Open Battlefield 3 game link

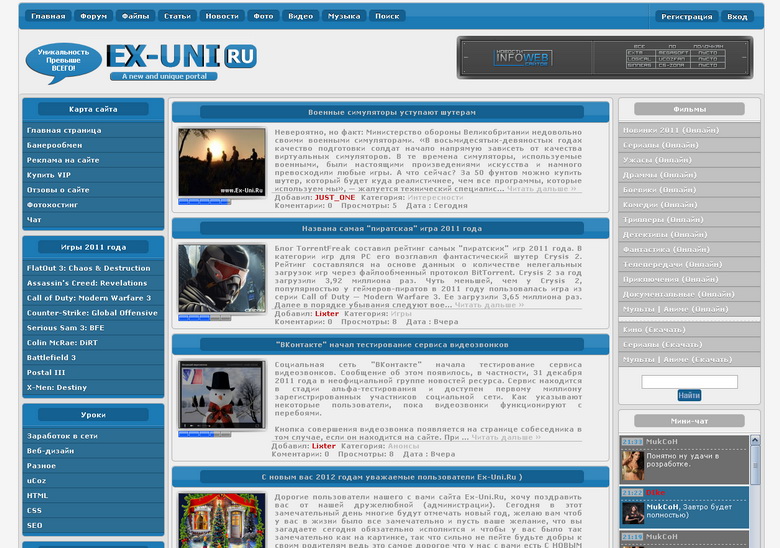[93, 358]
